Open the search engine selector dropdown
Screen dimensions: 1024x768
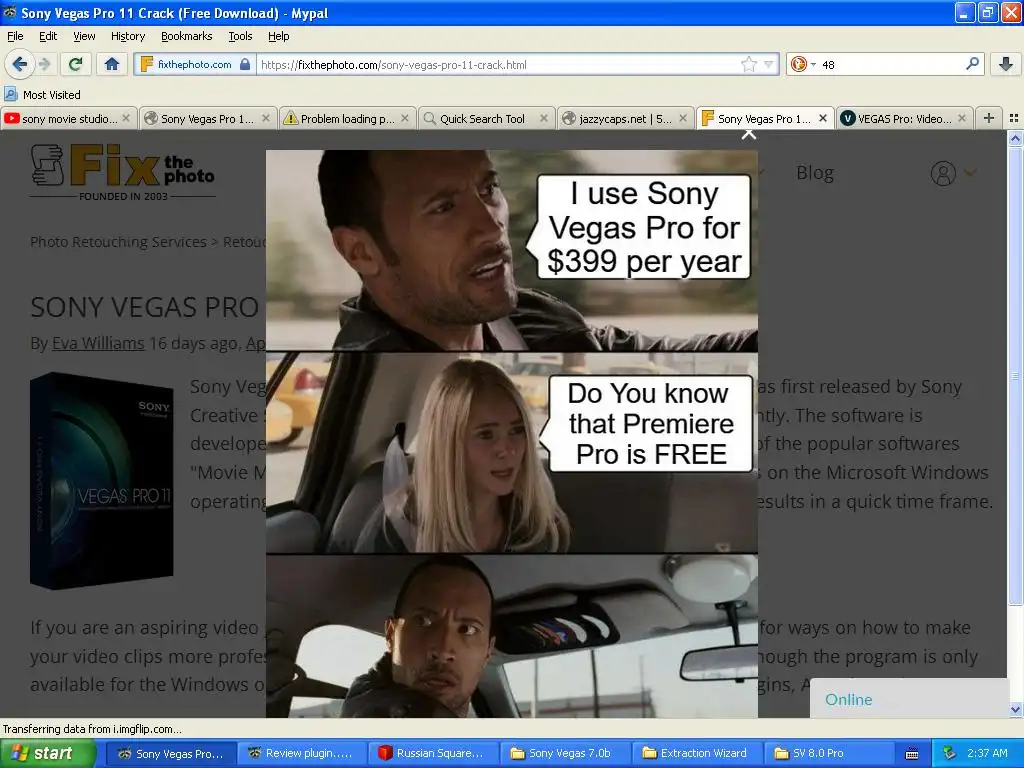point(803,64)
